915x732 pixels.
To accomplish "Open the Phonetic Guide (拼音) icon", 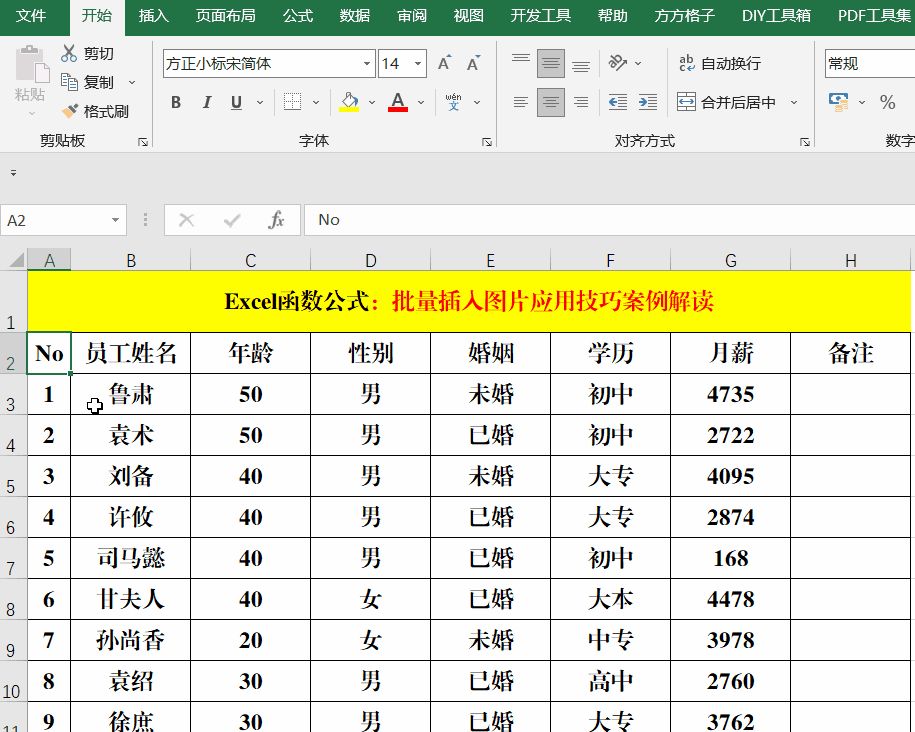I will [452, 100].
